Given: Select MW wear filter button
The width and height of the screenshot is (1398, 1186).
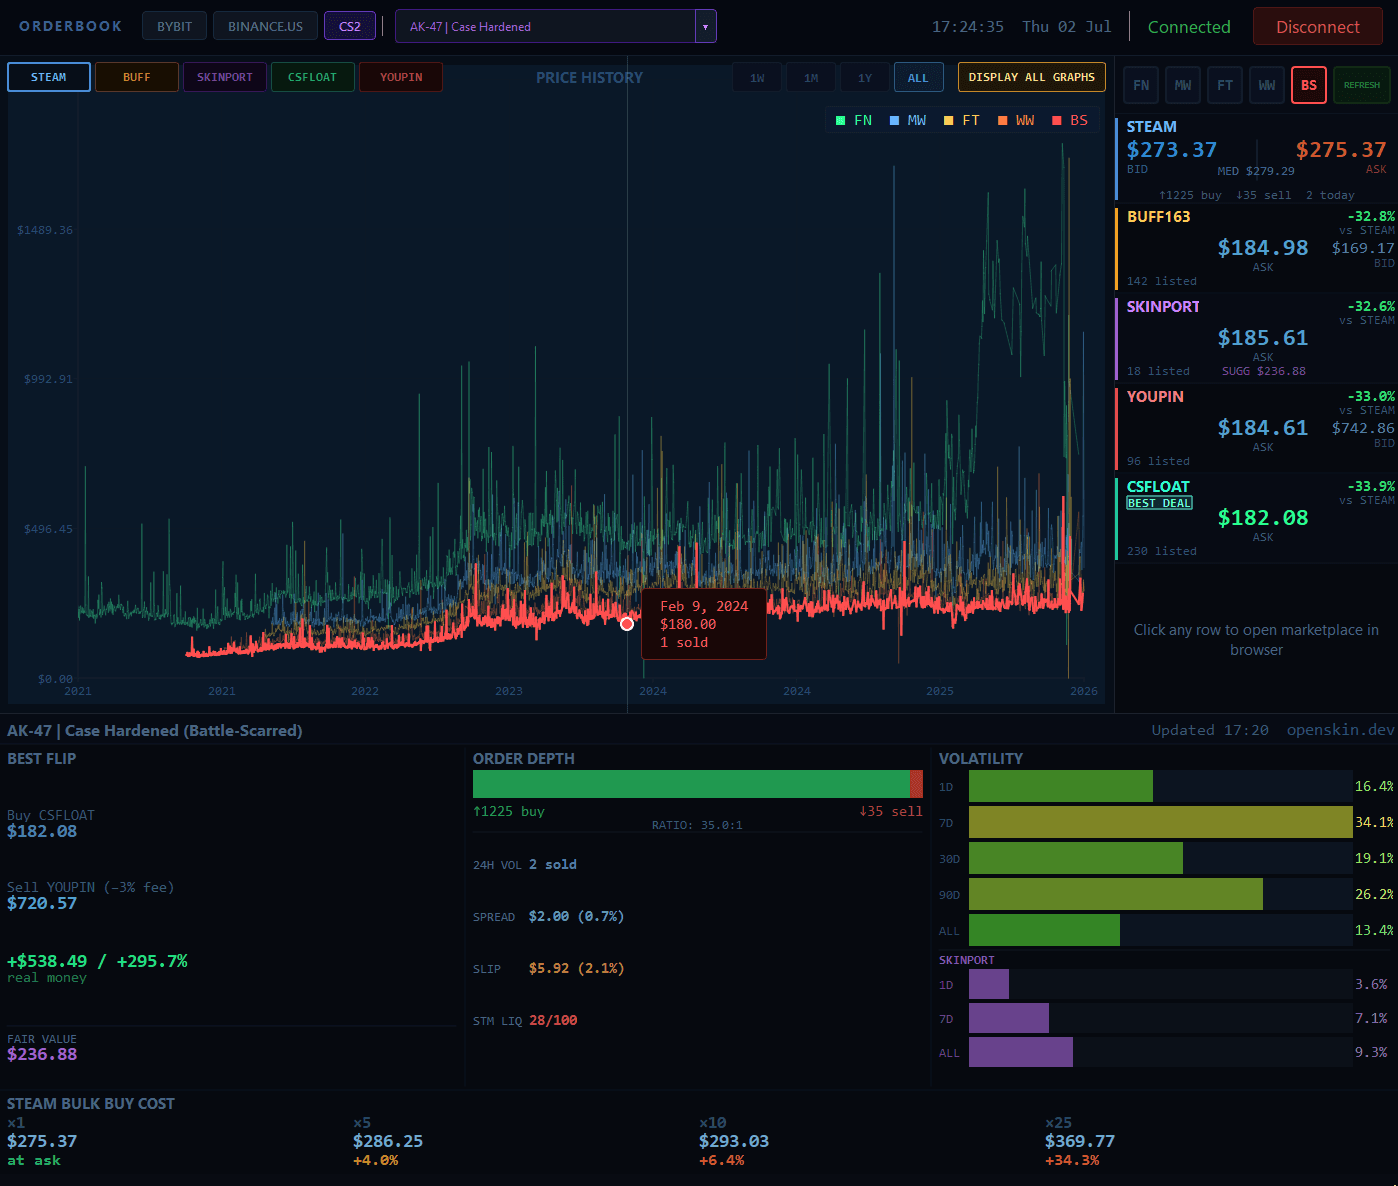Looking at the screenshot, I should 1183,85.
